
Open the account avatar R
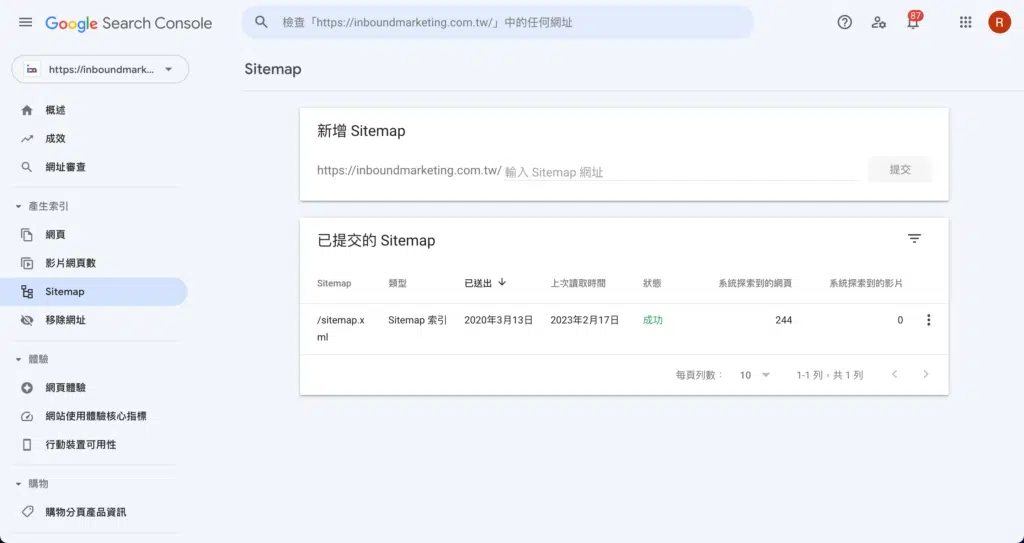click(x=999, y=22)
